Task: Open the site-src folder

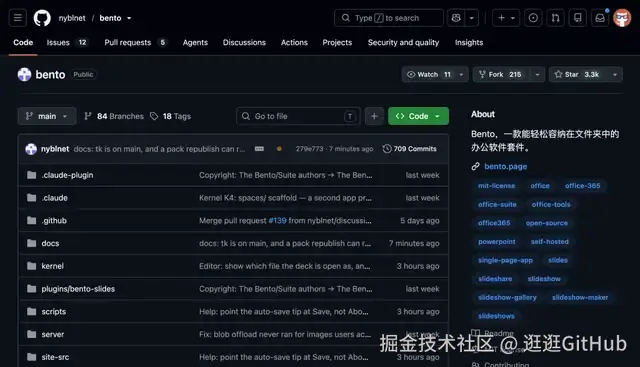Action: coord(55,357)
